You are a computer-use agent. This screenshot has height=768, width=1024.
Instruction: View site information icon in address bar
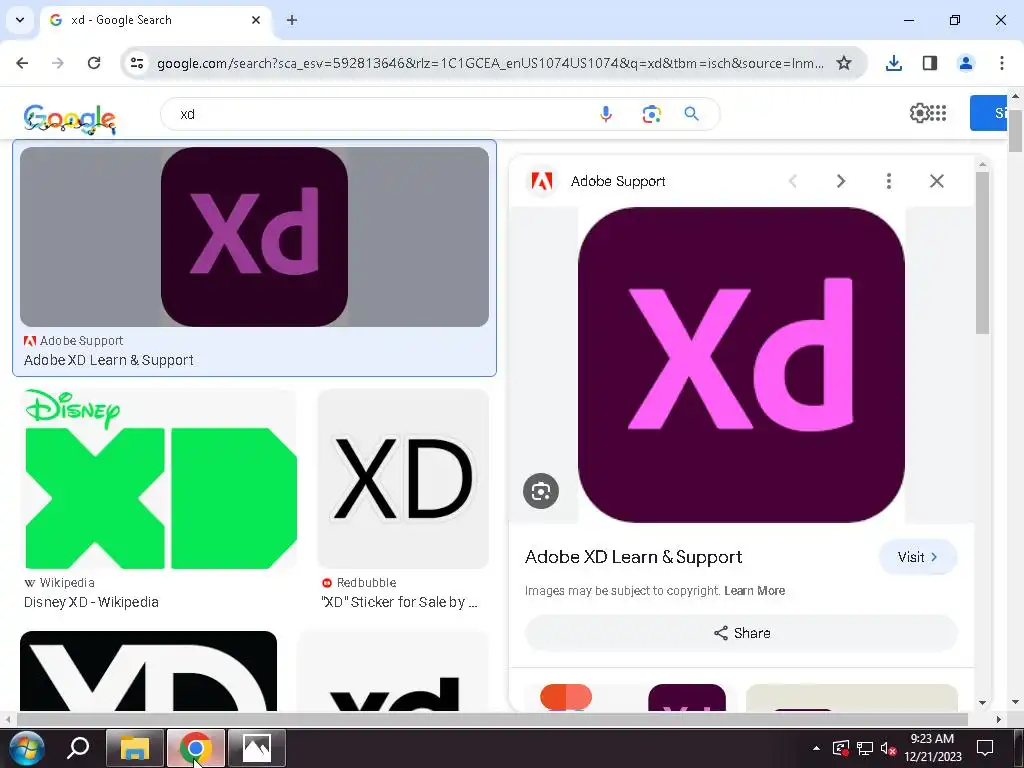(137, 63)
